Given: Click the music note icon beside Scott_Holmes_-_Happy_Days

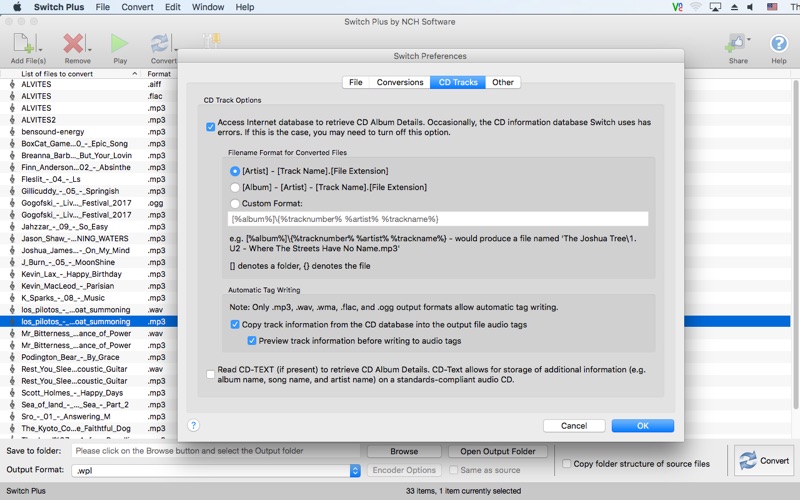Looking at the screenshot, I should (x=12, y=393).
